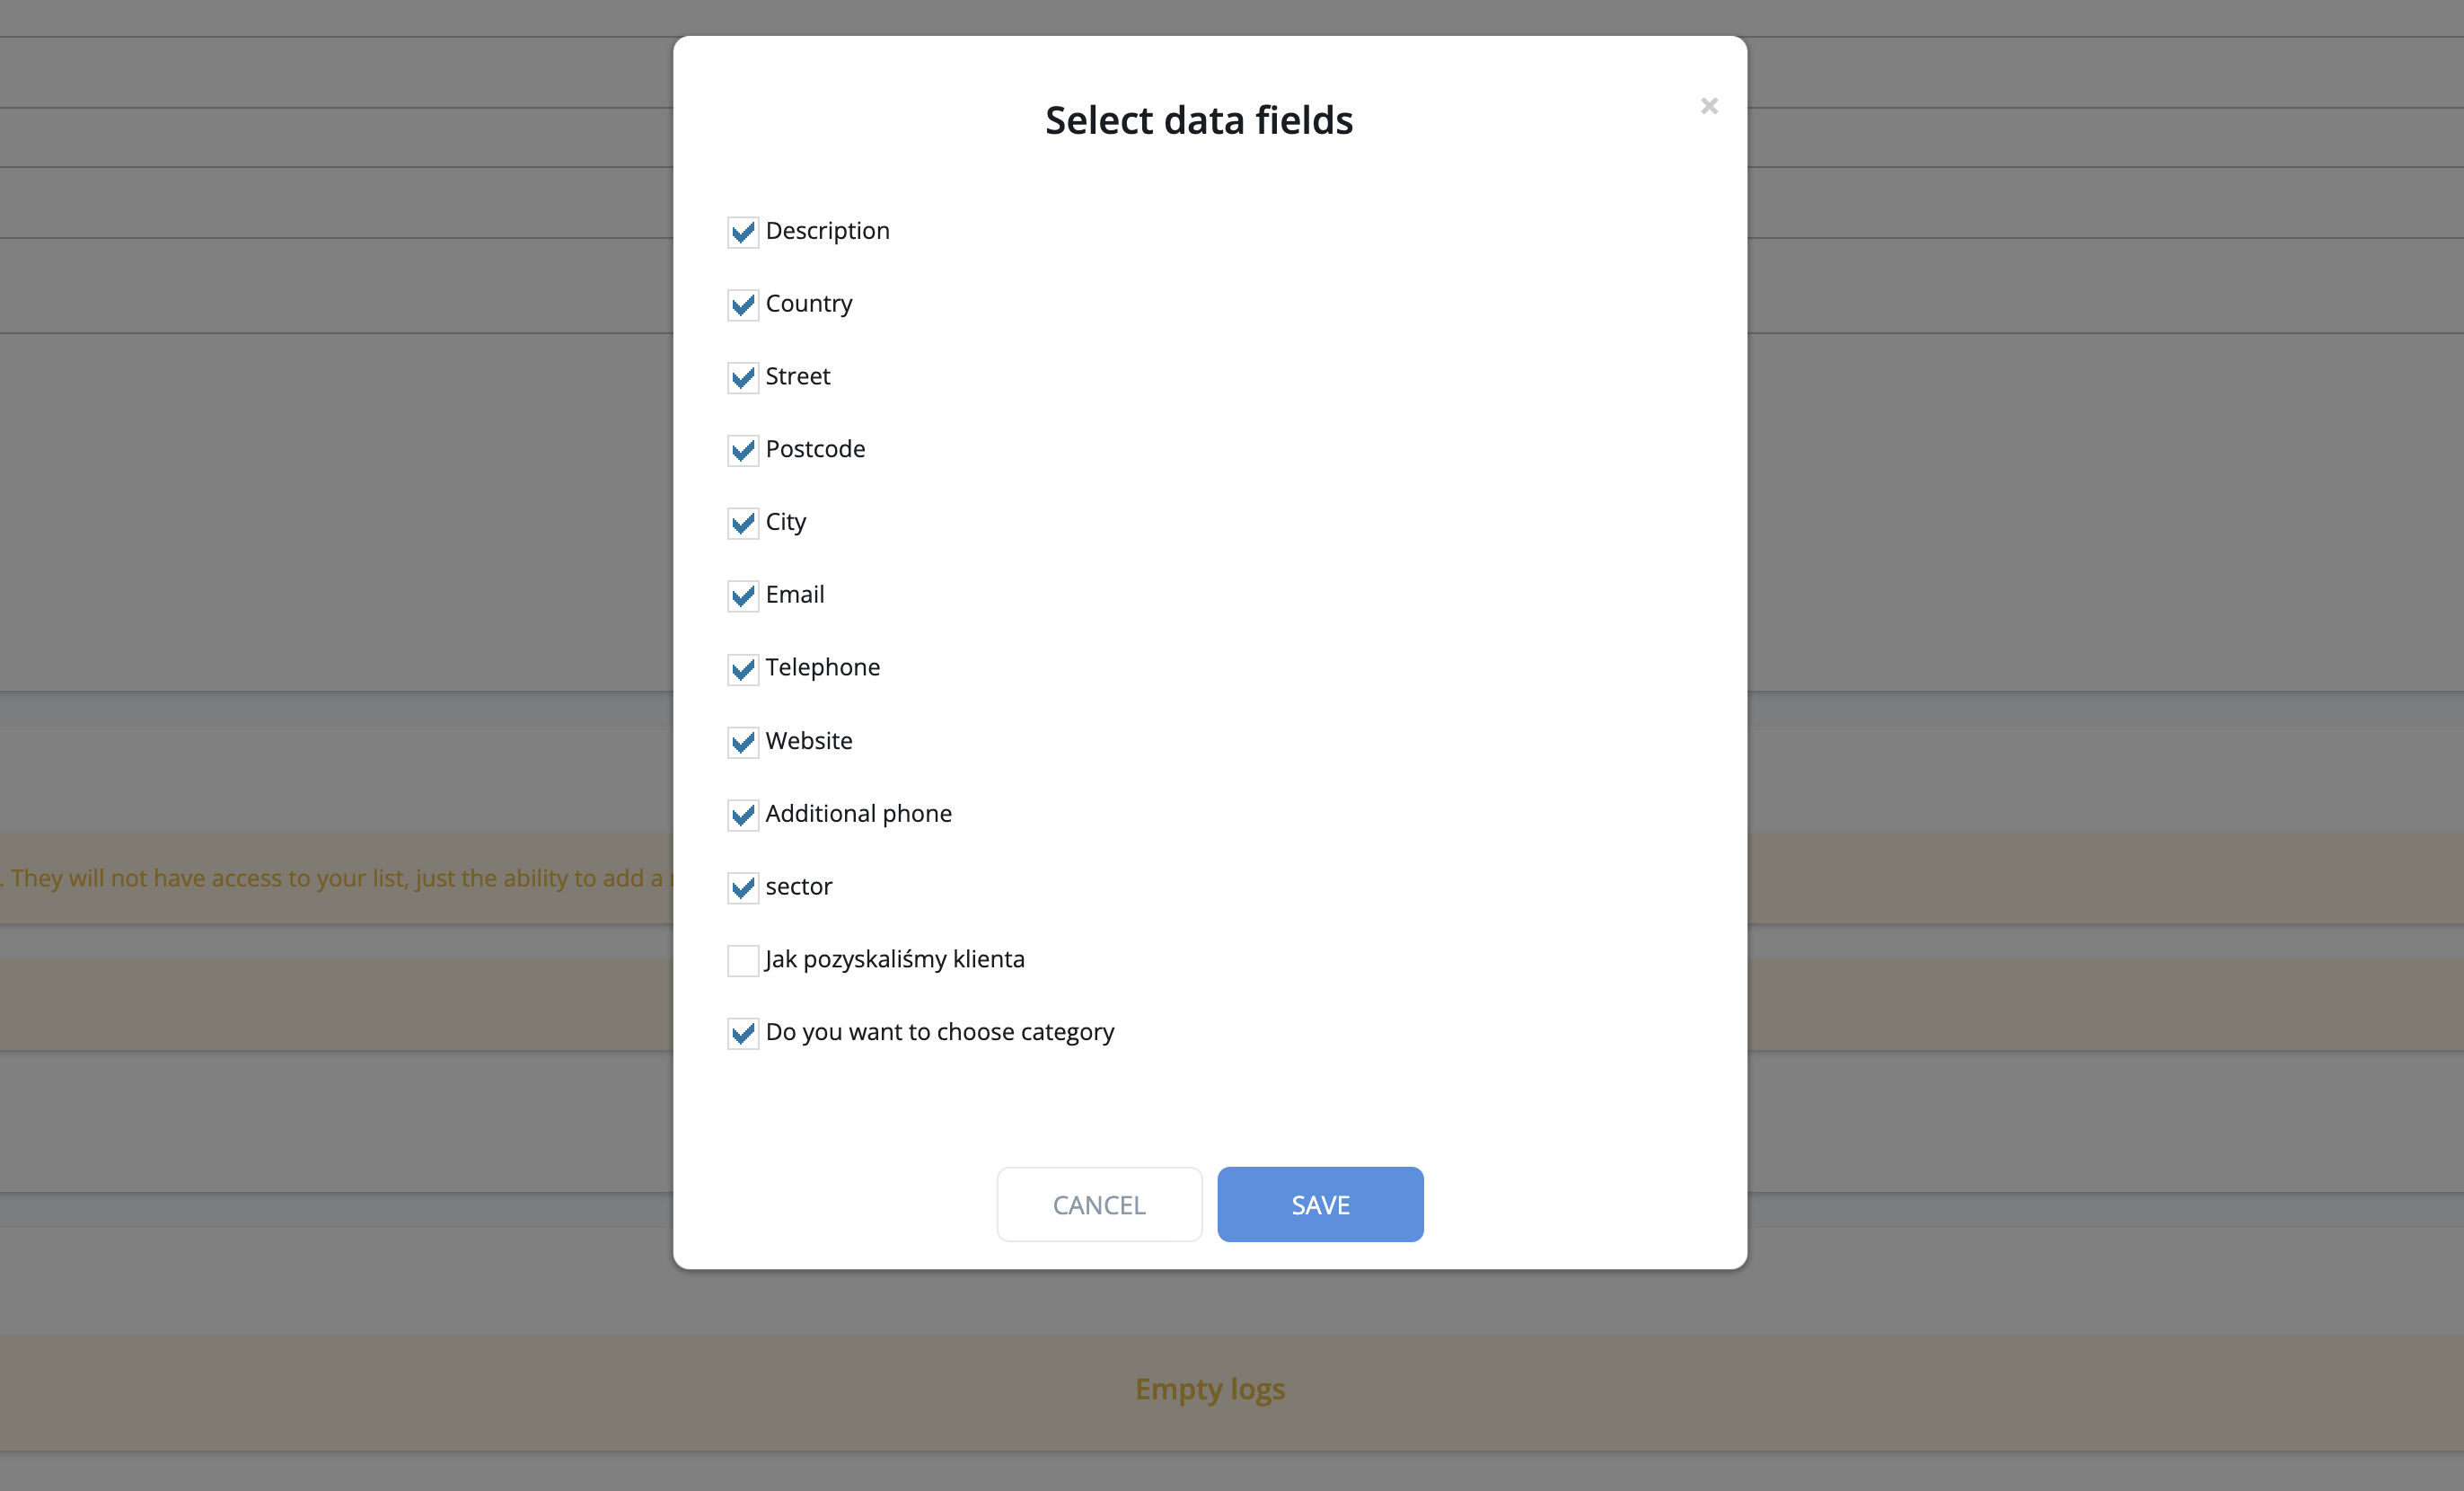
Task: Uncheck Do you want to choose category
Action: click(x=743, y=1033)
